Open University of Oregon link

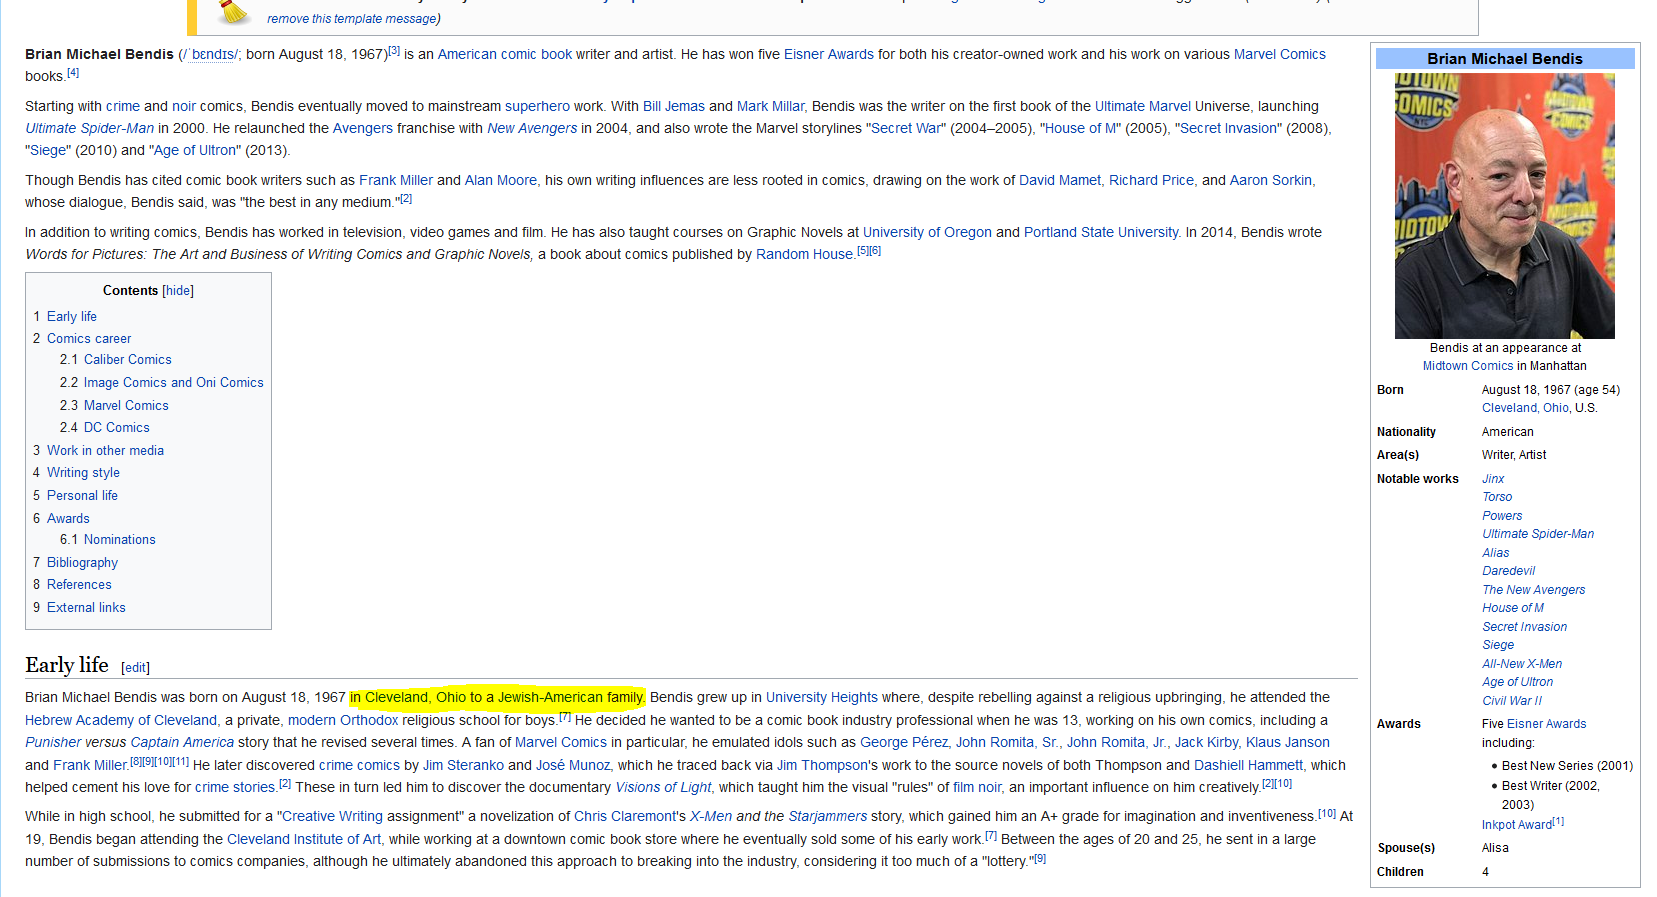tap(927, 233)
